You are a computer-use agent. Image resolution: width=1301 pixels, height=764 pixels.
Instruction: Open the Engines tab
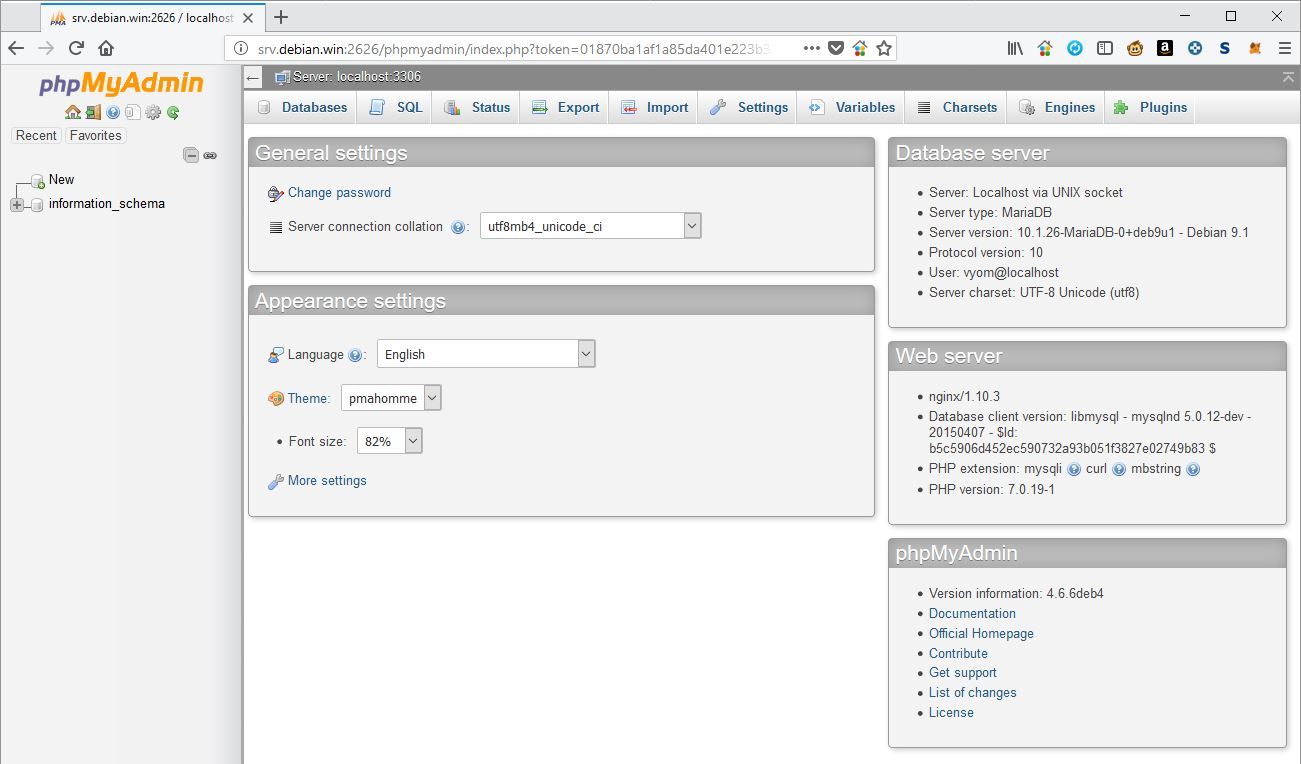[1057, 107]
